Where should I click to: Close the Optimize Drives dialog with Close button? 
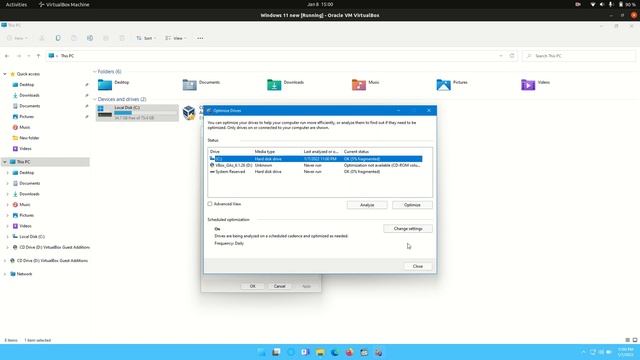pos(418,266)
